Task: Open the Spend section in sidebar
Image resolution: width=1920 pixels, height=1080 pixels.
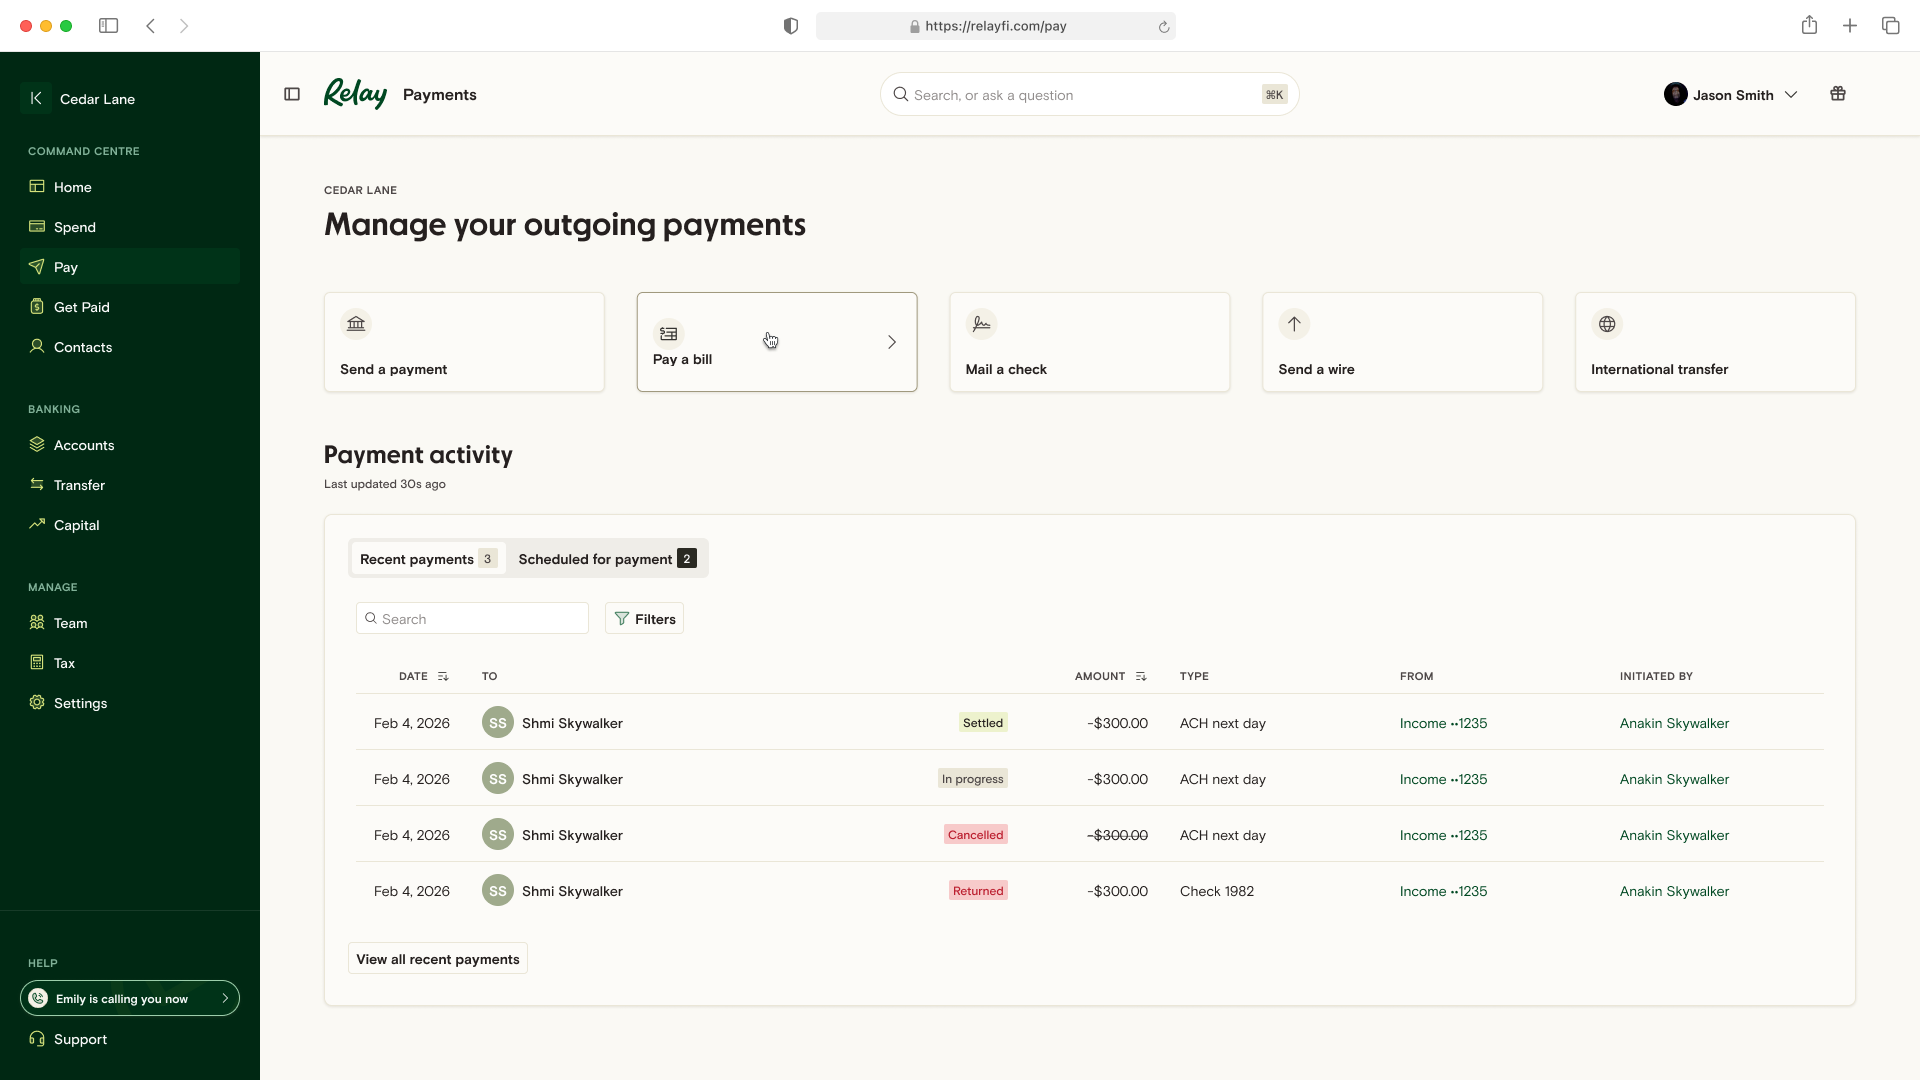Action: 75,227
